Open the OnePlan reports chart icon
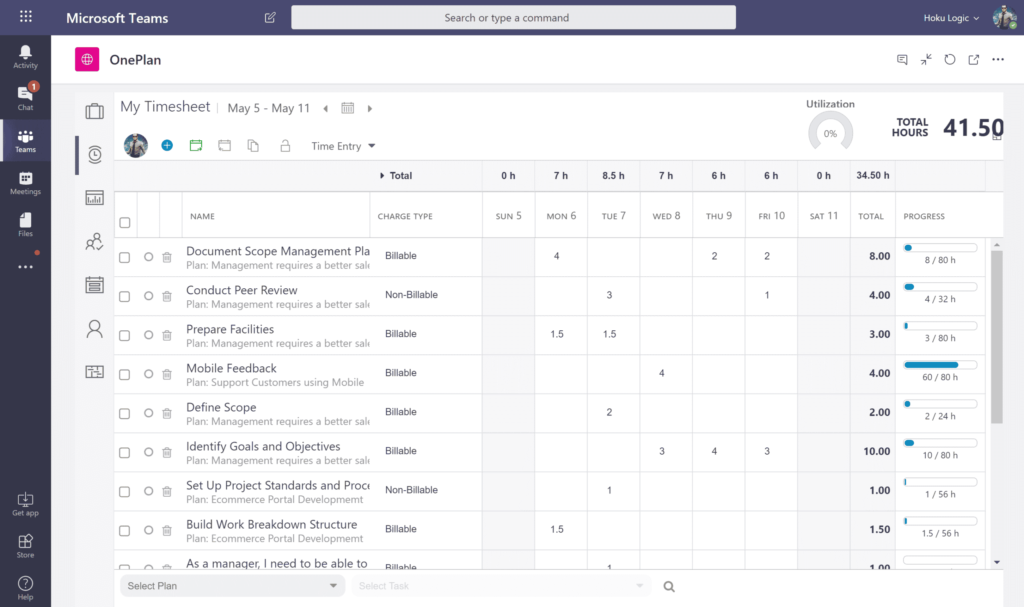This screenshot has height=607, width=1024. coord(95,197)
